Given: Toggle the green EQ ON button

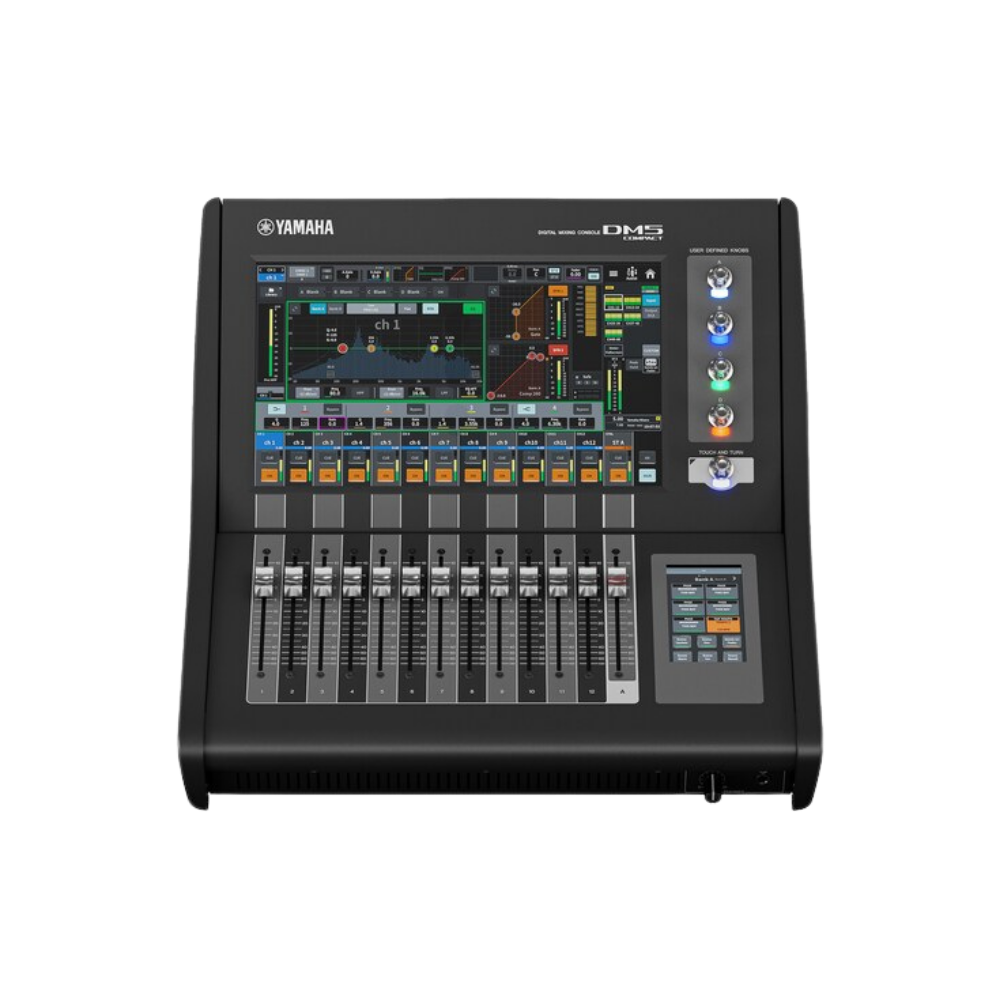Looking at the screenshot, I should [473, 309].
